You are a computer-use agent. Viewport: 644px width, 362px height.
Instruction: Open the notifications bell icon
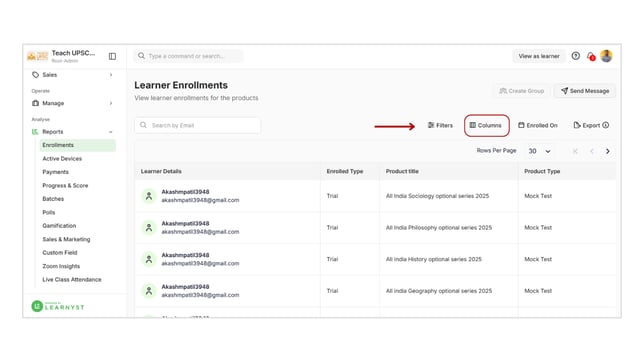click(591, 56)
